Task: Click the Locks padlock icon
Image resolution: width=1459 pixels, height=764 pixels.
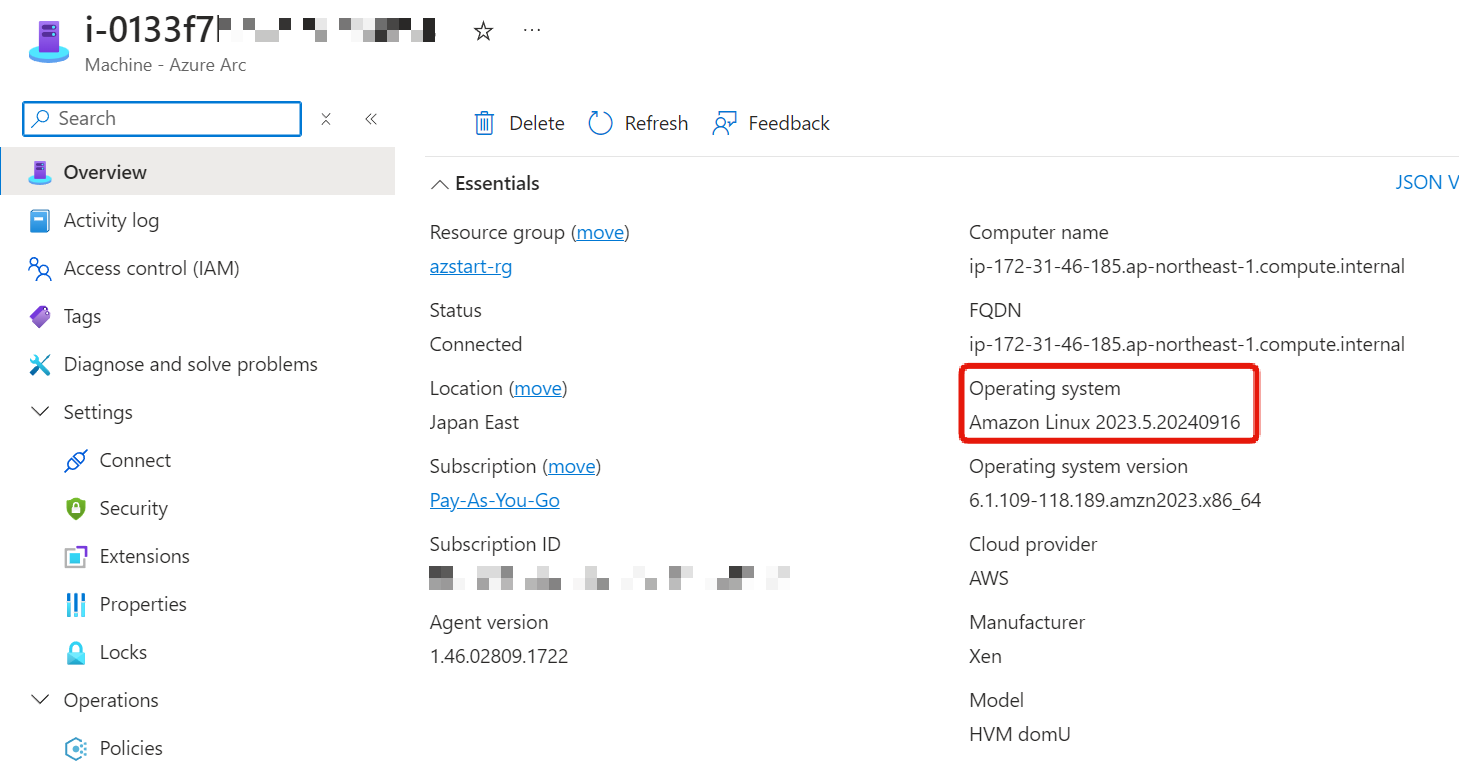Action: (76, 652)
